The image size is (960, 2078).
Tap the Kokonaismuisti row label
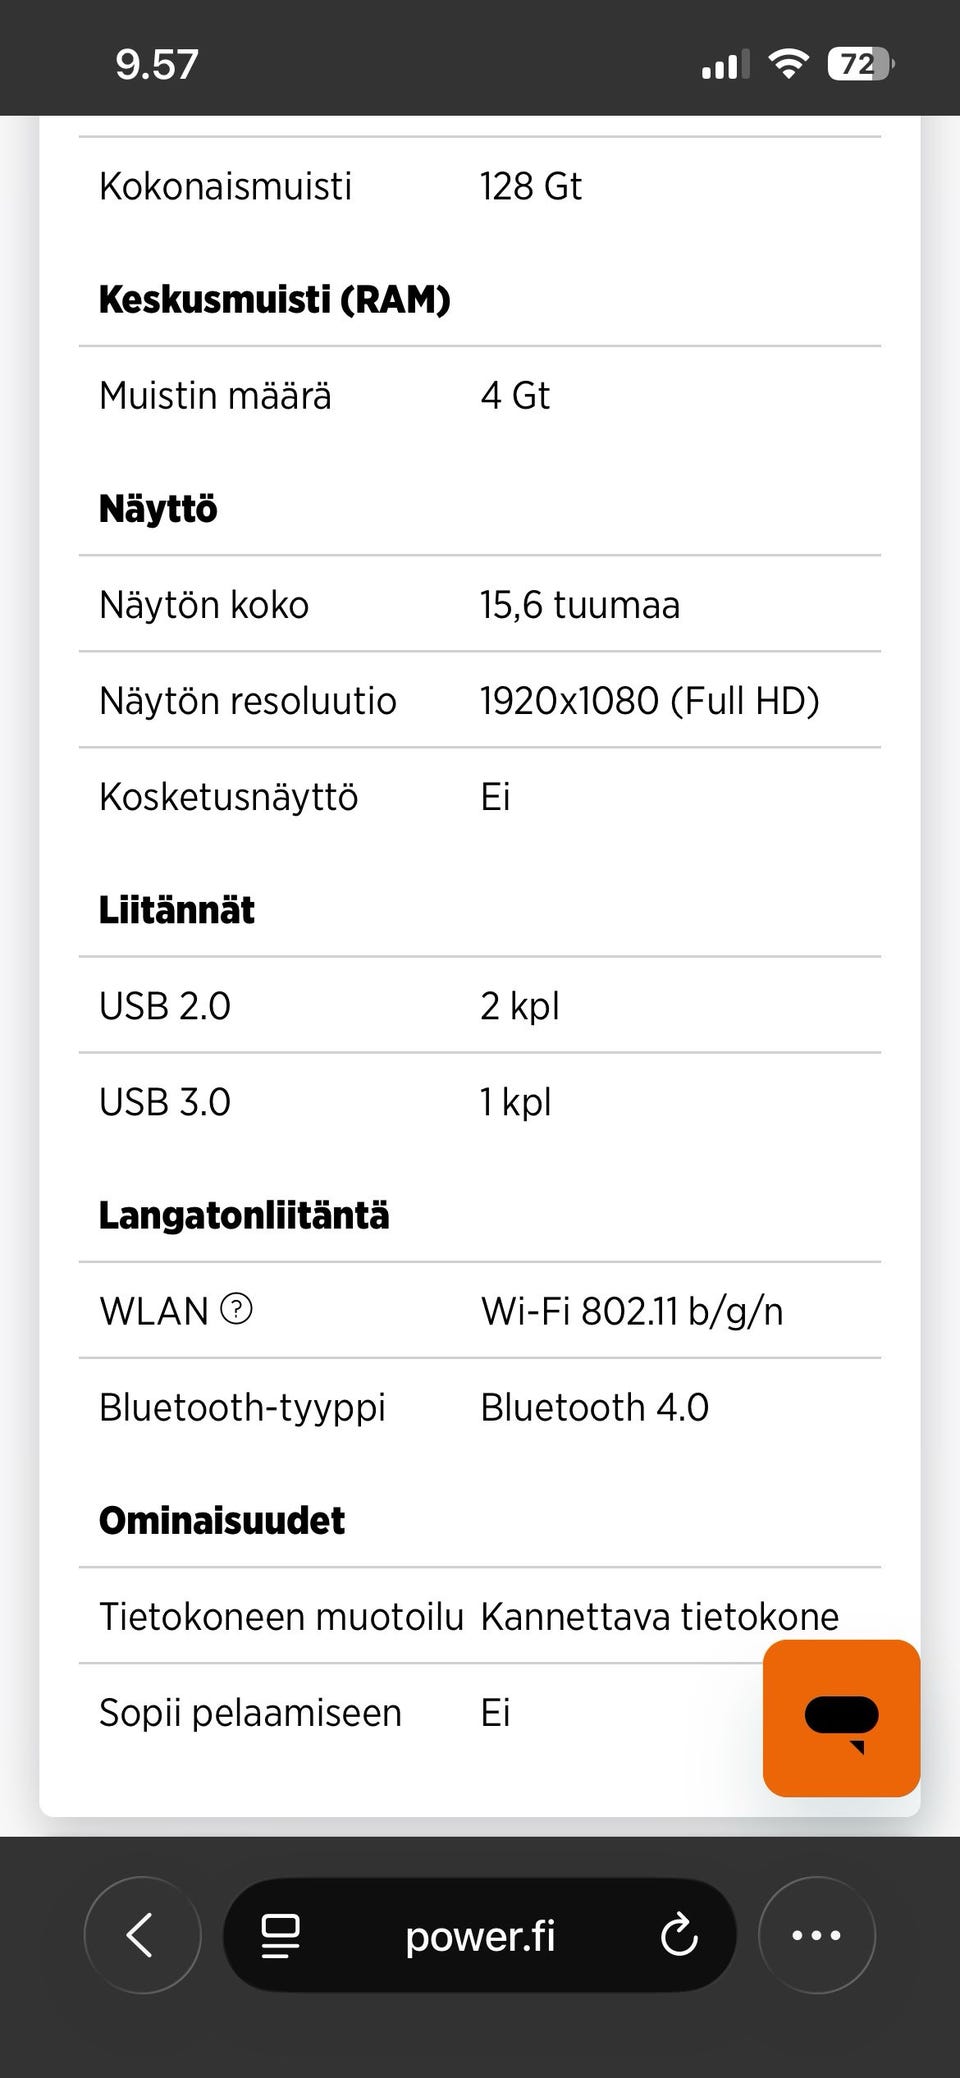click(x=226, y=186)
